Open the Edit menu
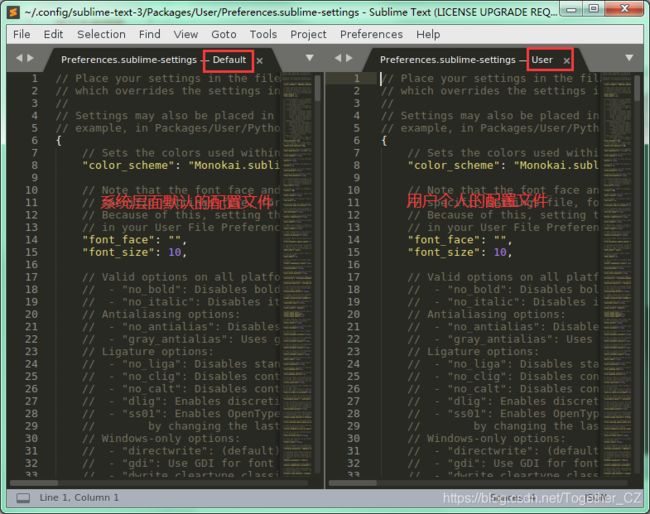The image size is (650, 514). (53, 34)
